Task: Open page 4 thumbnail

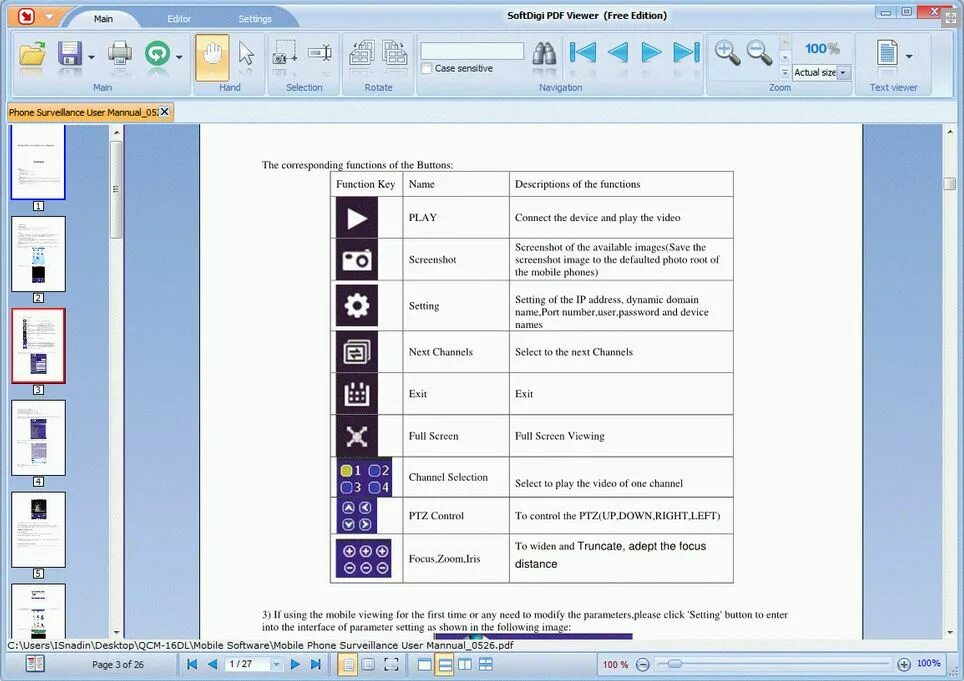Action: pyautogui.click(x=38, y=438)
